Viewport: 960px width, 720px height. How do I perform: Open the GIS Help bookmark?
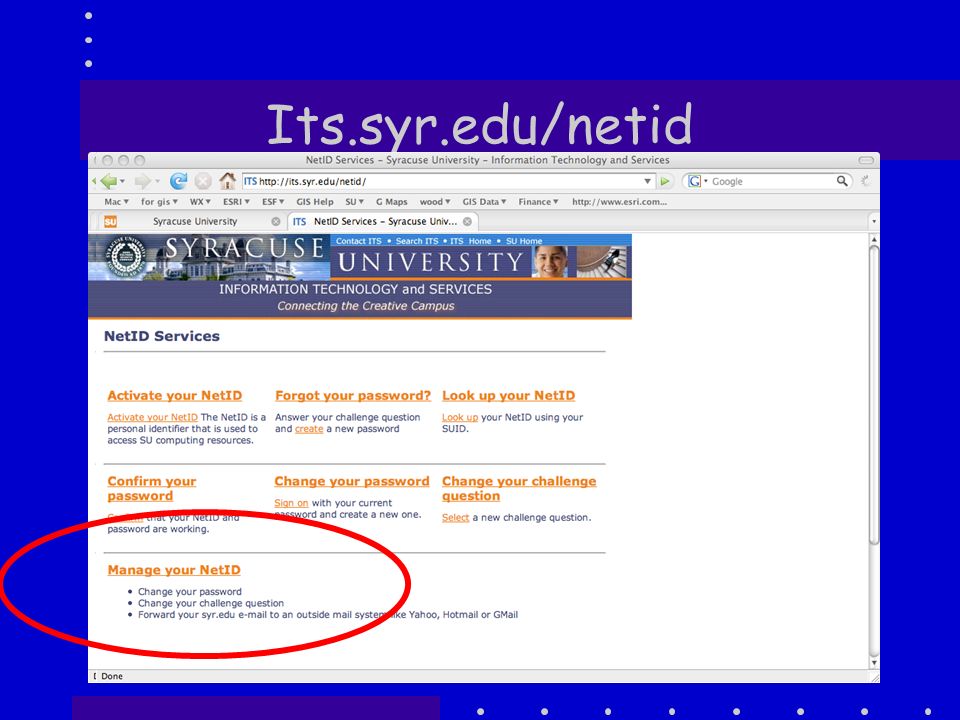pyautogui.click(x=315, y=201)
